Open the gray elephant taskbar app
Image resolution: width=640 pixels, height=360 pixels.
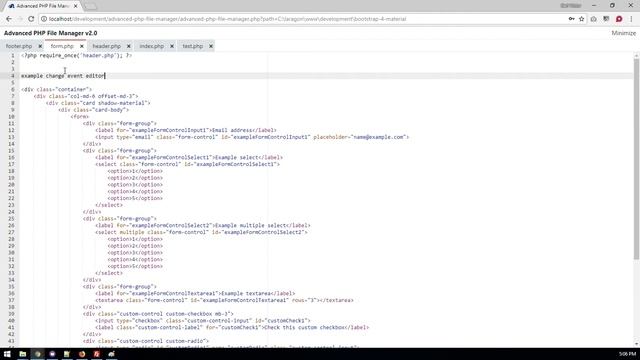coord(111,354)
